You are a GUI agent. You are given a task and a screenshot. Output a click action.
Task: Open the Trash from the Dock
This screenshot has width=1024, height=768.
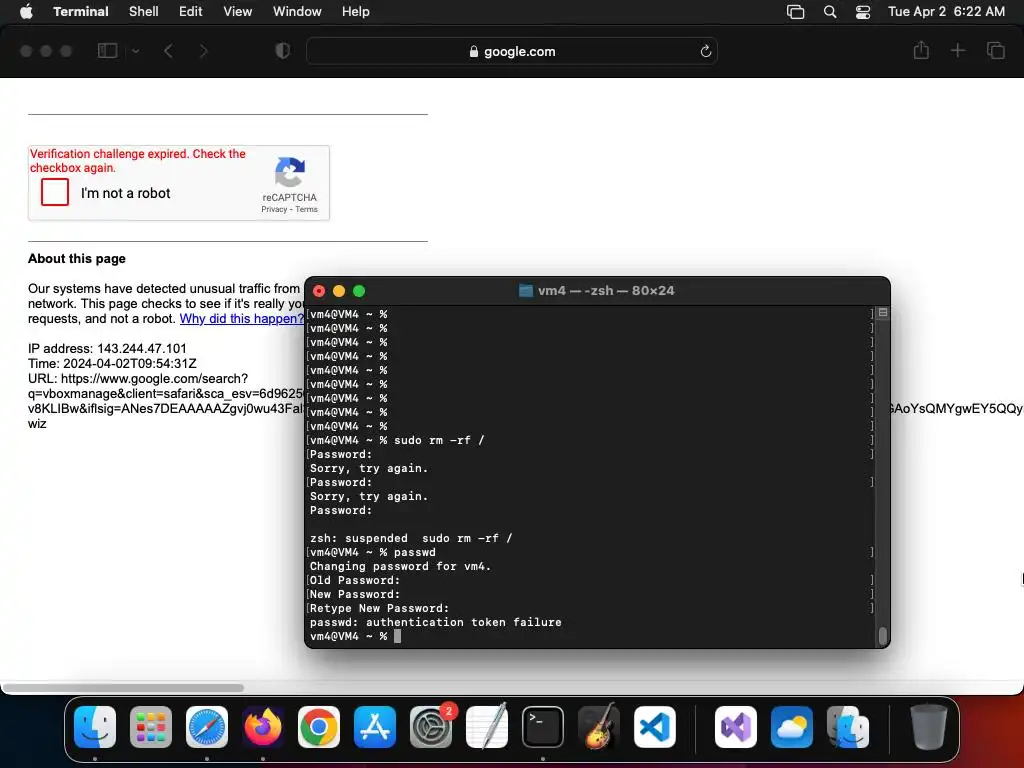pyautogui.click(x=929, y=726)
